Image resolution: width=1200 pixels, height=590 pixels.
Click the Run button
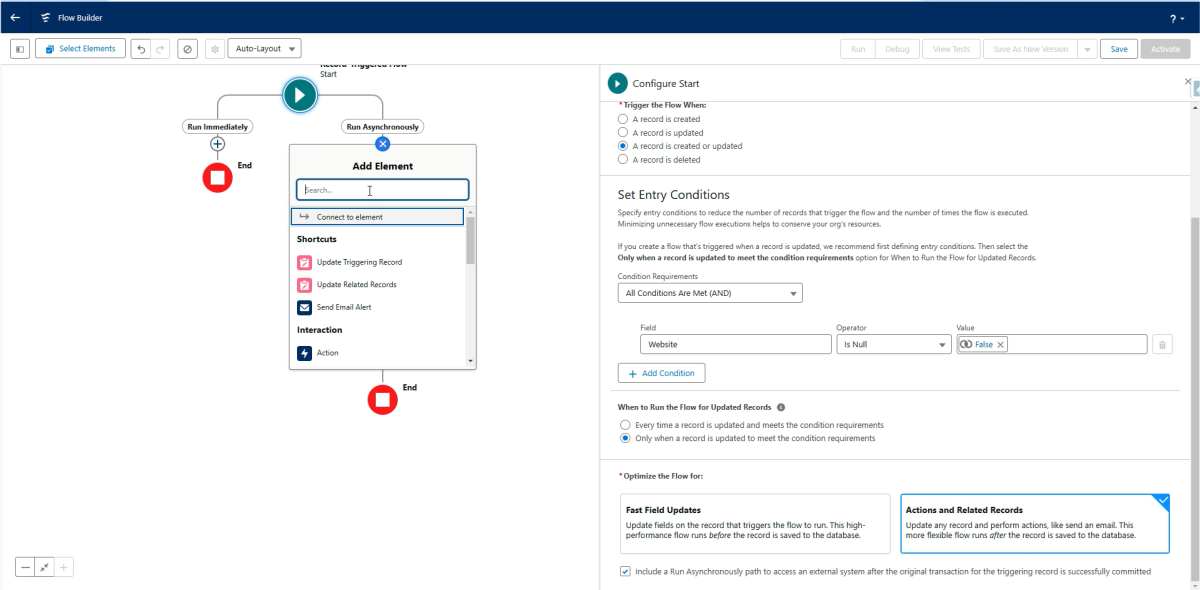click(858, 49)
